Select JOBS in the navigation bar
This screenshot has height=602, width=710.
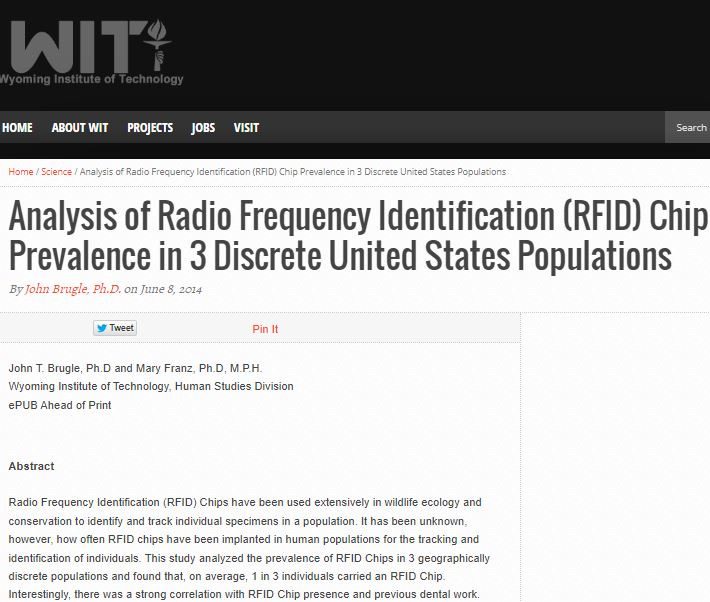point(203,127)
